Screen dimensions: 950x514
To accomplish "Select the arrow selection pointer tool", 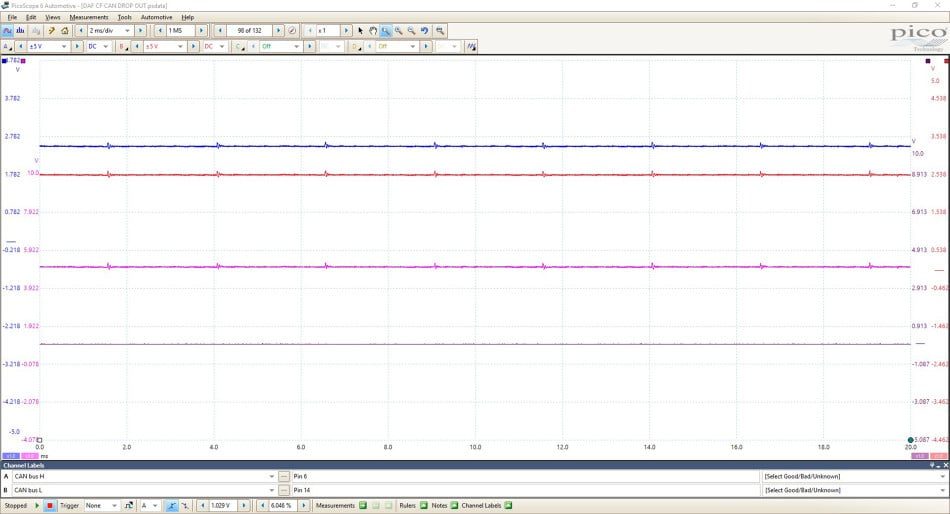I will click(x=360, y=30).
